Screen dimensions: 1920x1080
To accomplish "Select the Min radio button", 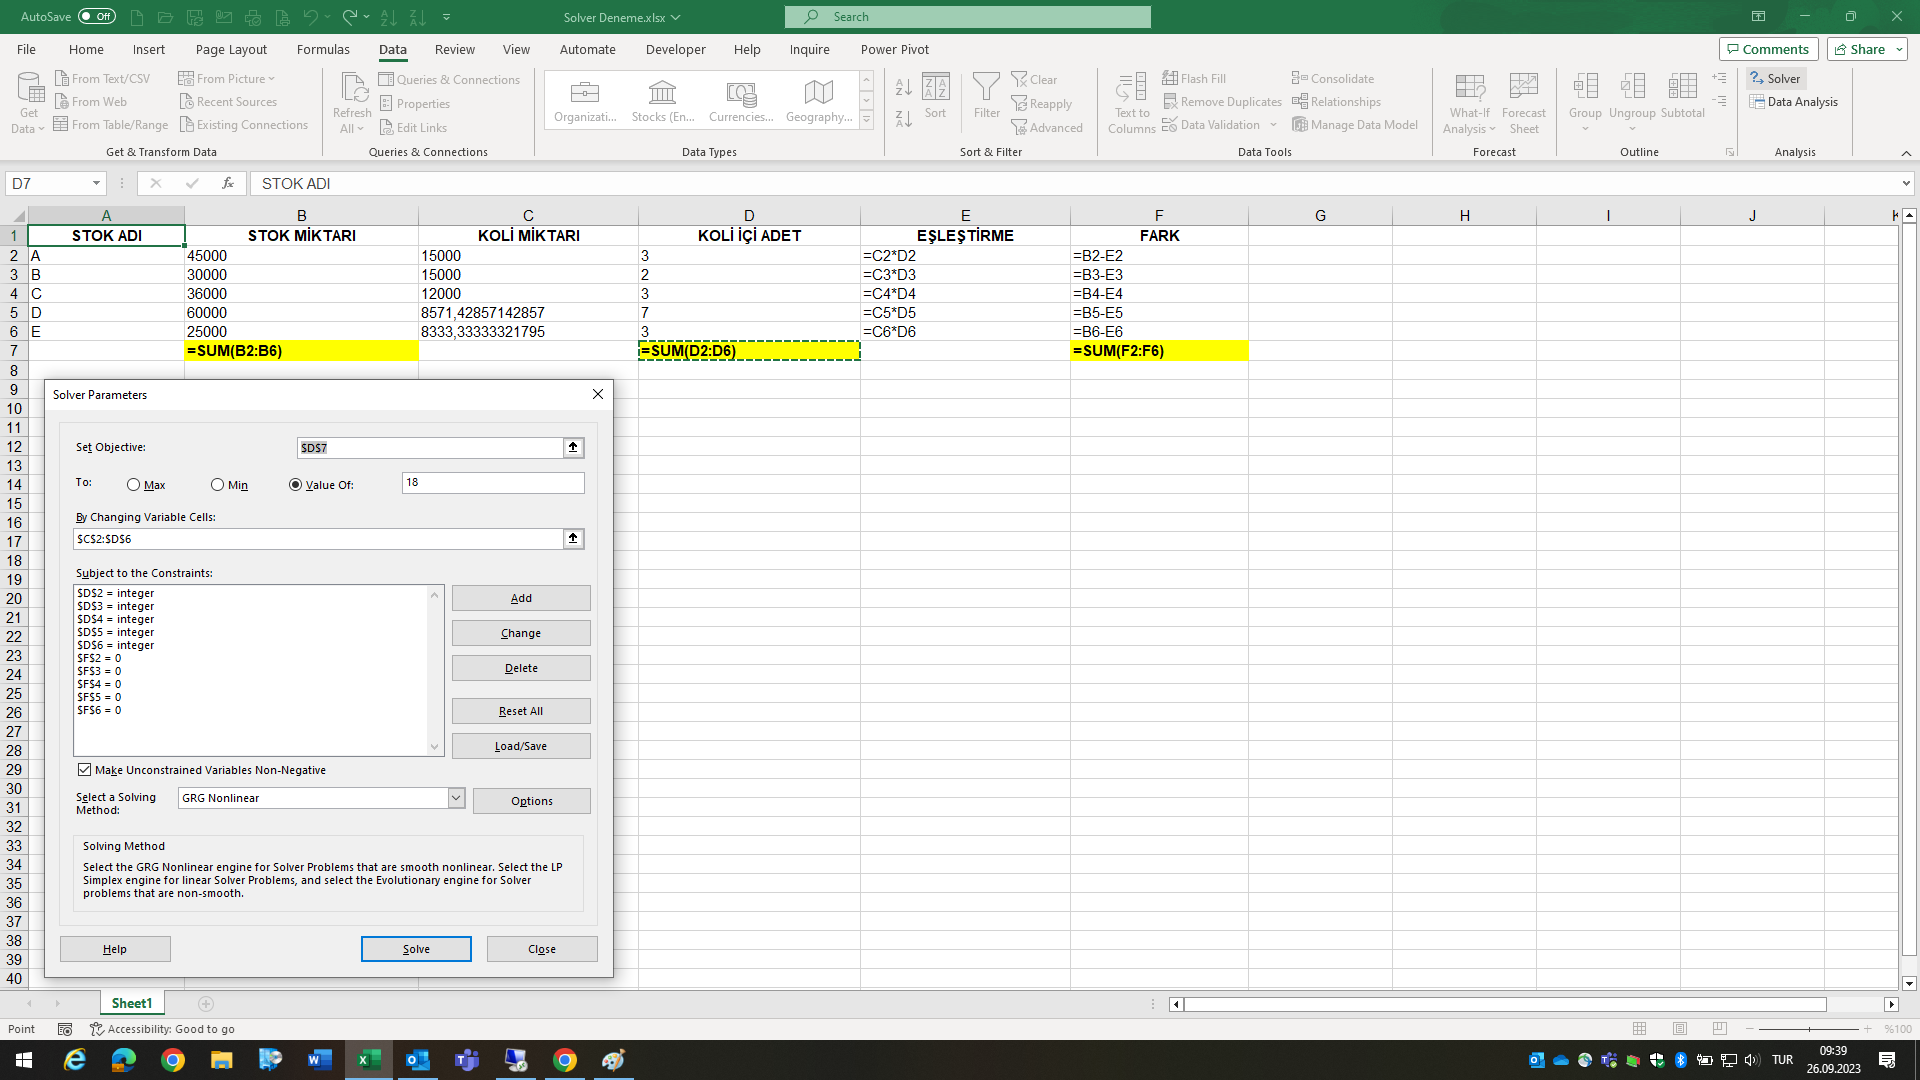I will 217,485.
